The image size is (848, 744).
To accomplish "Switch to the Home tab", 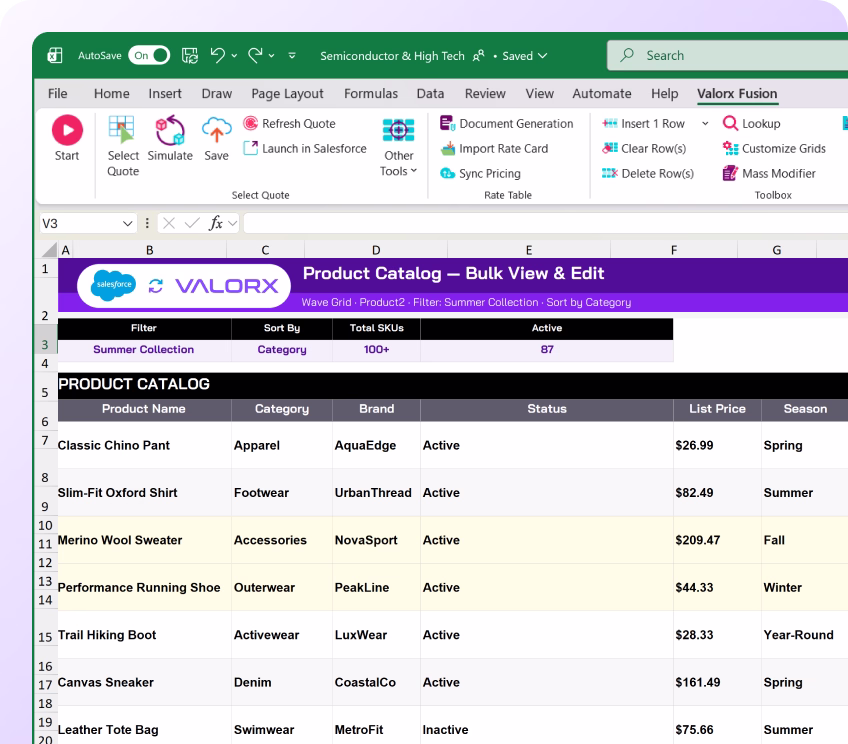I will (x=111, y=94).
